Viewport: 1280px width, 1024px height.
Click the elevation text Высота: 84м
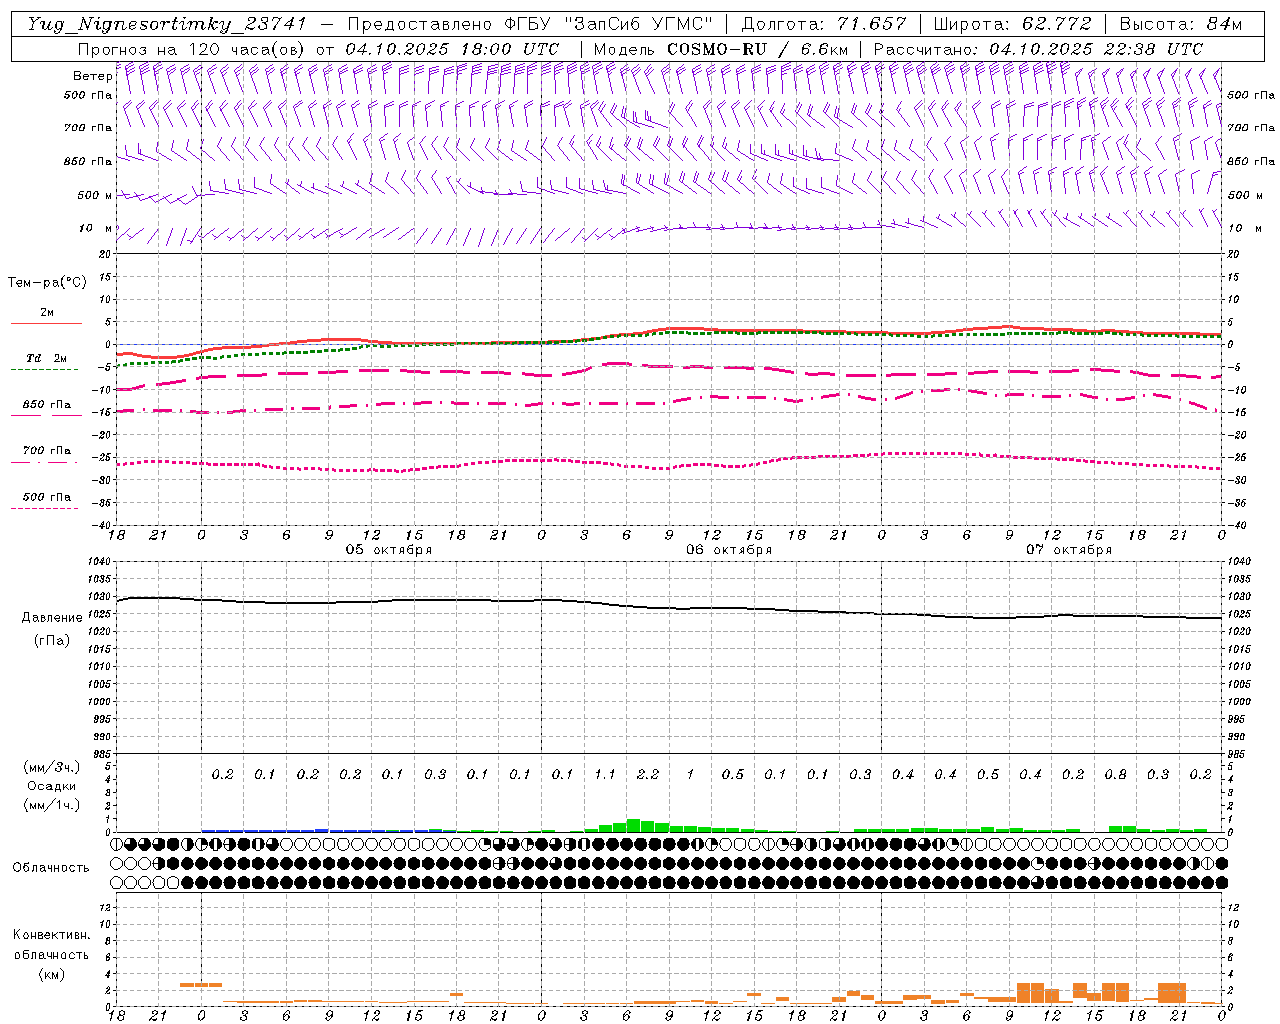1181,24
